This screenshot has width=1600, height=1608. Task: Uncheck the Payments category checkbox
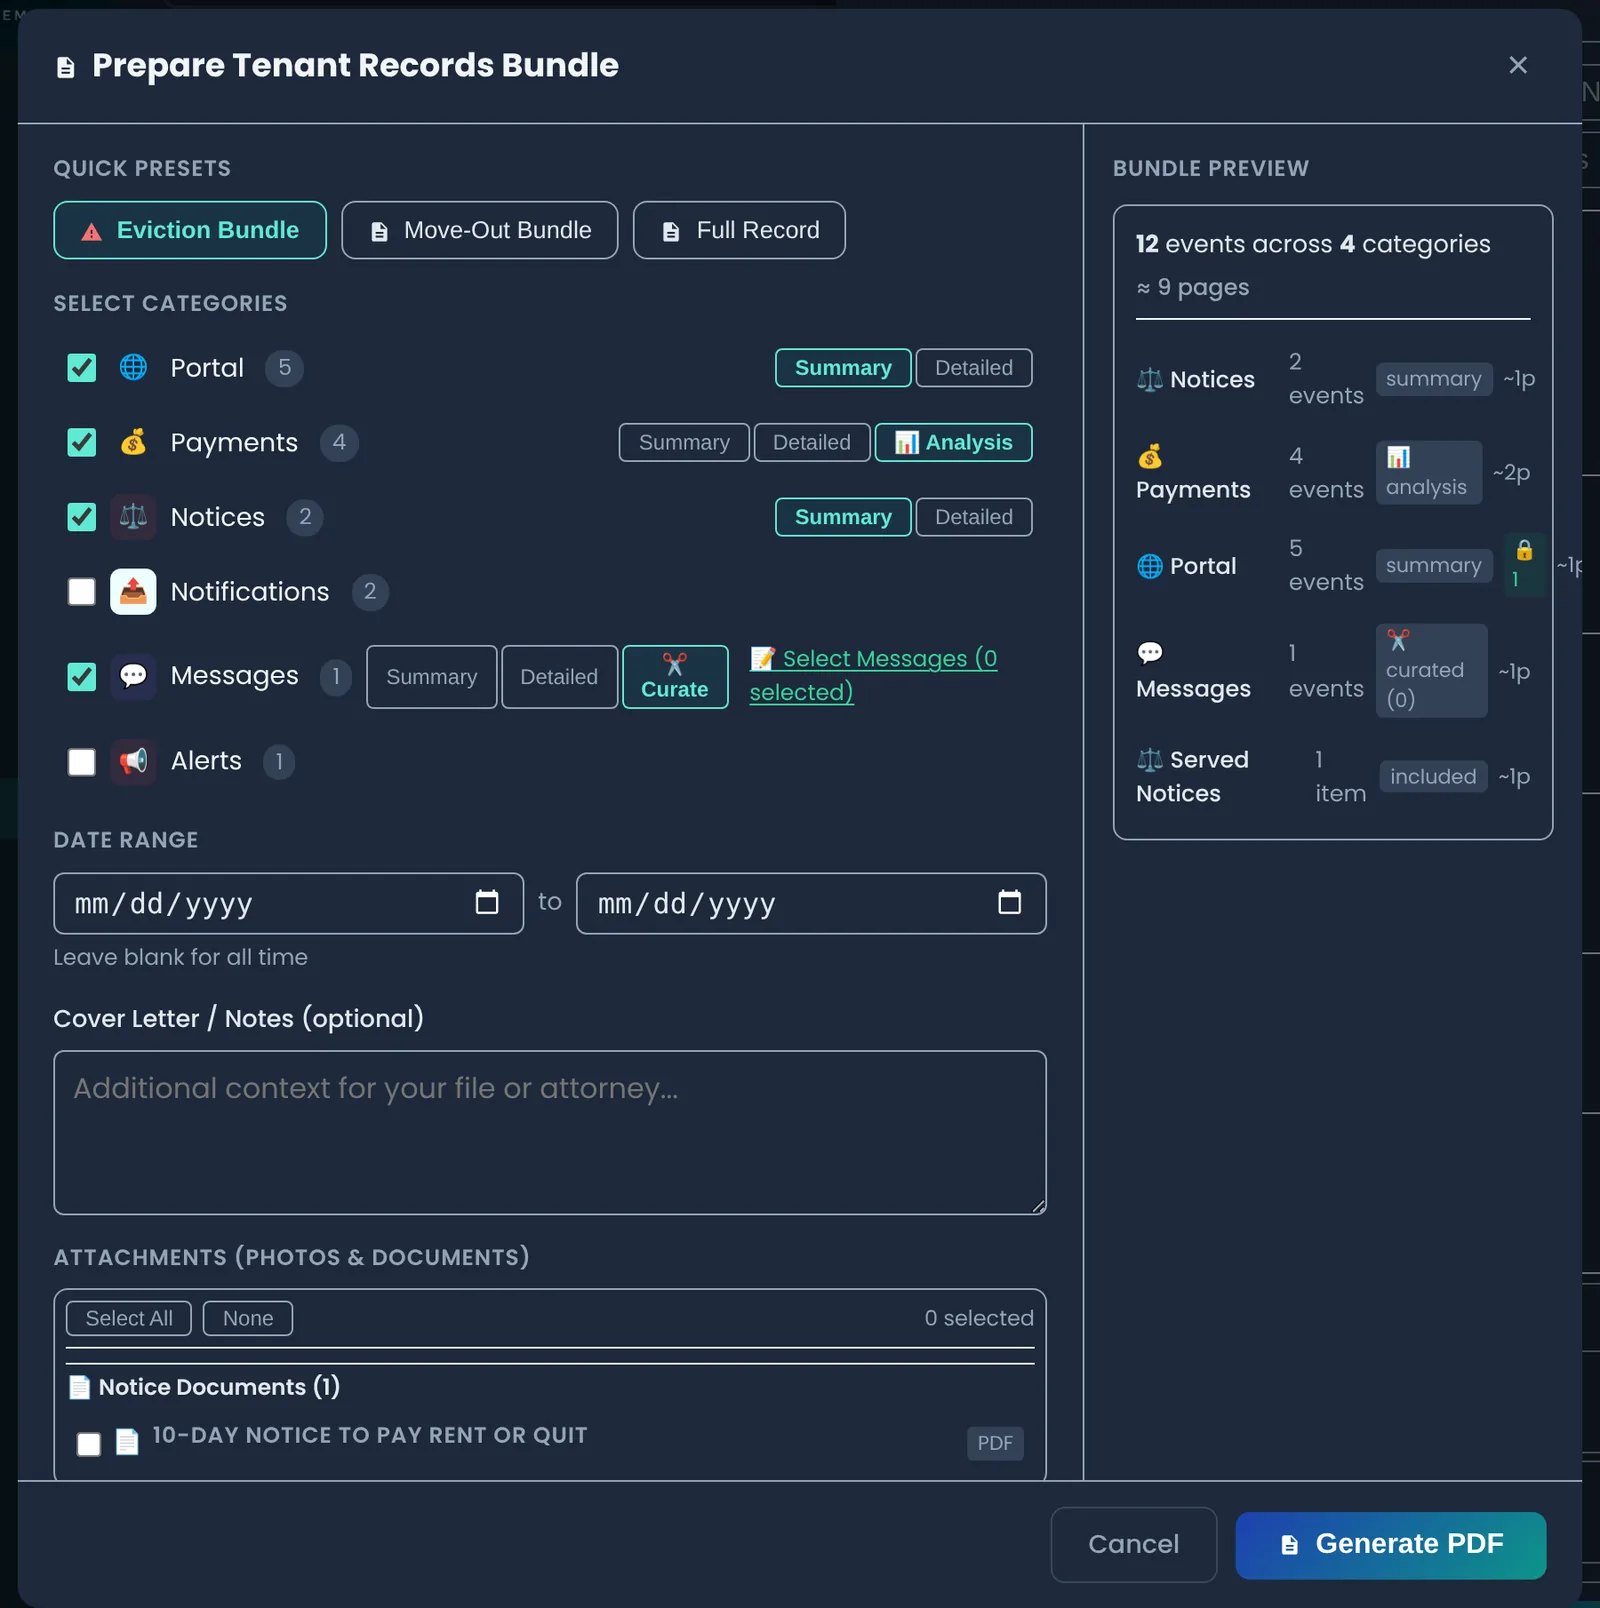82,443
